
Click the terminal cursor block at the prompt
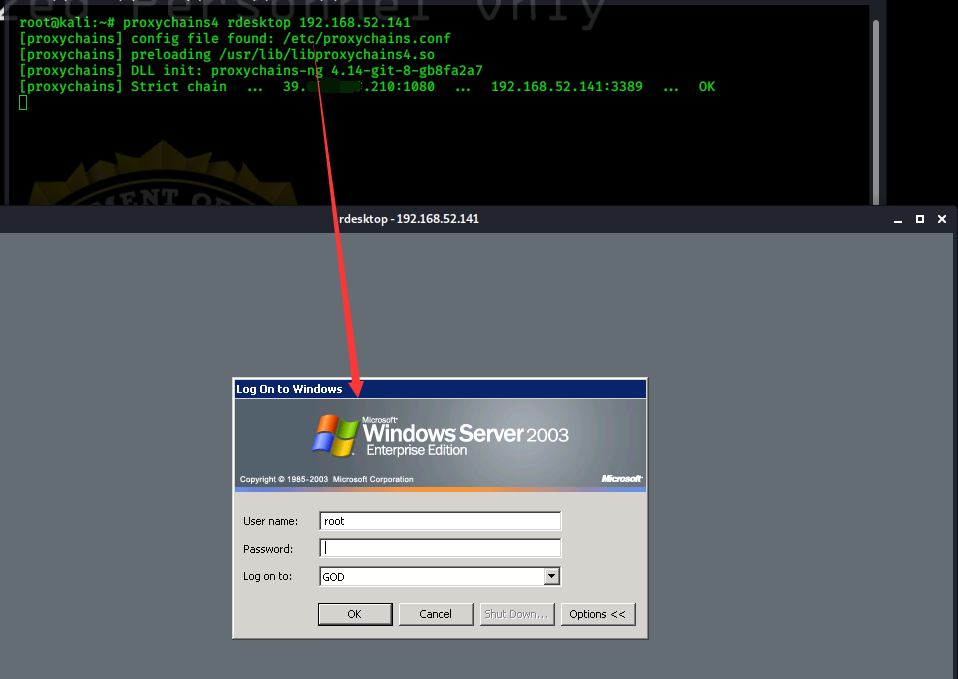click(23, 103)
